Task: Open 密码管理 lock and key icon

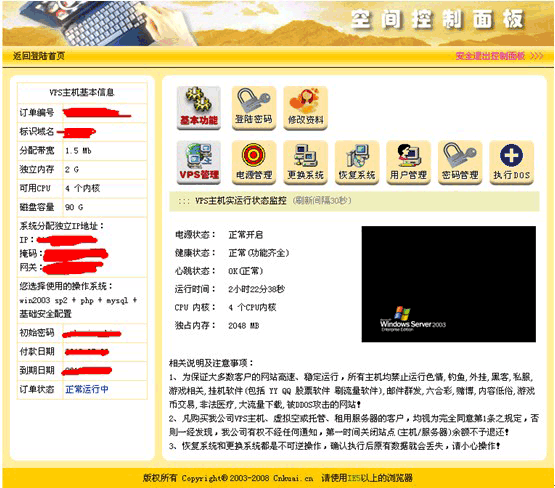Action: point(460,162)
